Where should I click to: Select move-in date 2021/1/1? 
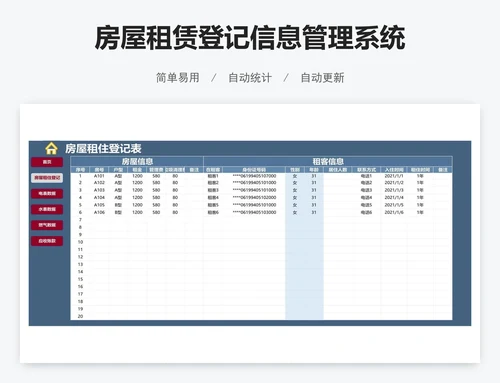coord(394,176)
